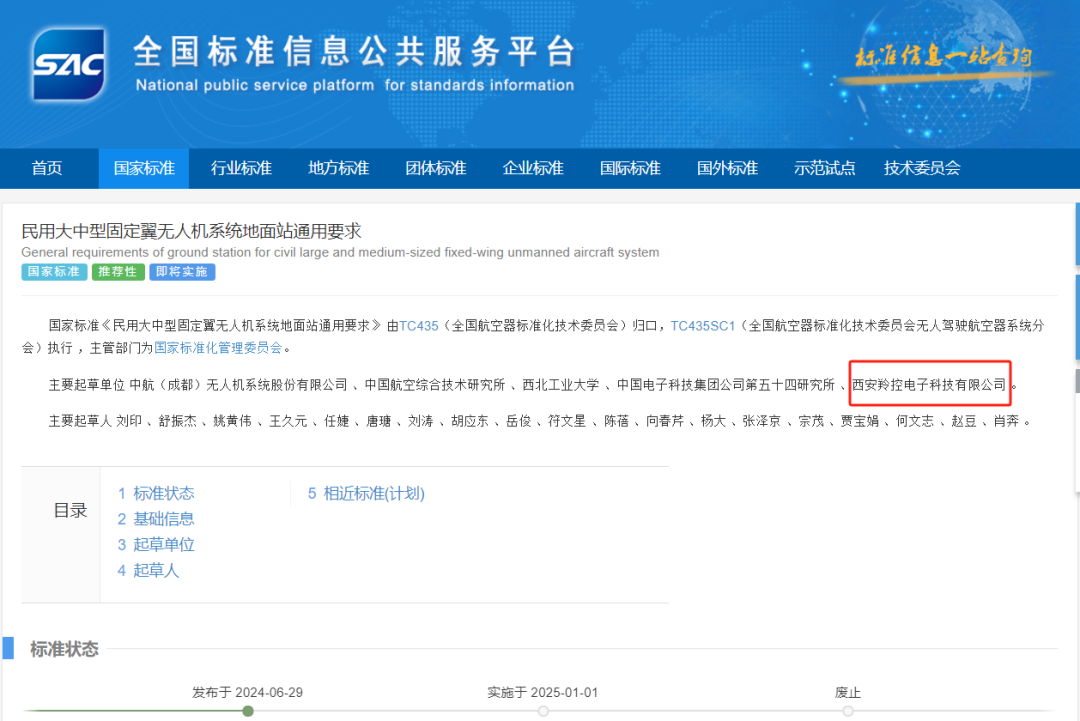Jump to 标准状态 in contents
Screen dimensions: 1080x721
156,493
